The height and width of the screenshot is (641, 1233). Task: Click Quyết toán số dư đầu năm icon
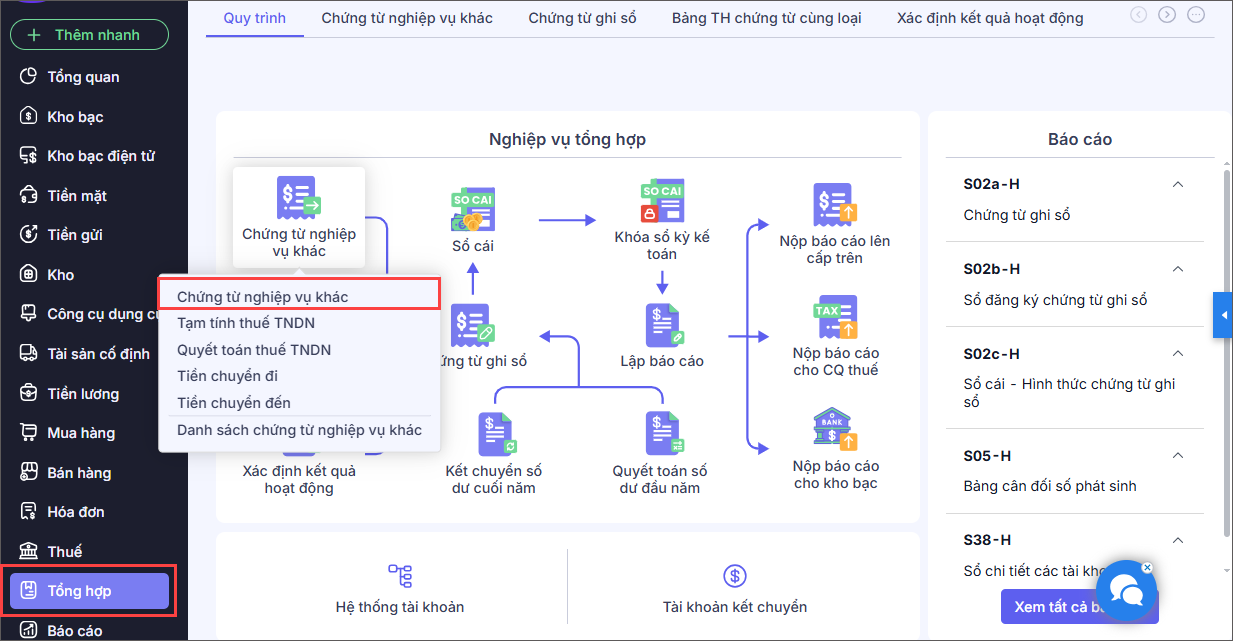[x=662, y=434]
